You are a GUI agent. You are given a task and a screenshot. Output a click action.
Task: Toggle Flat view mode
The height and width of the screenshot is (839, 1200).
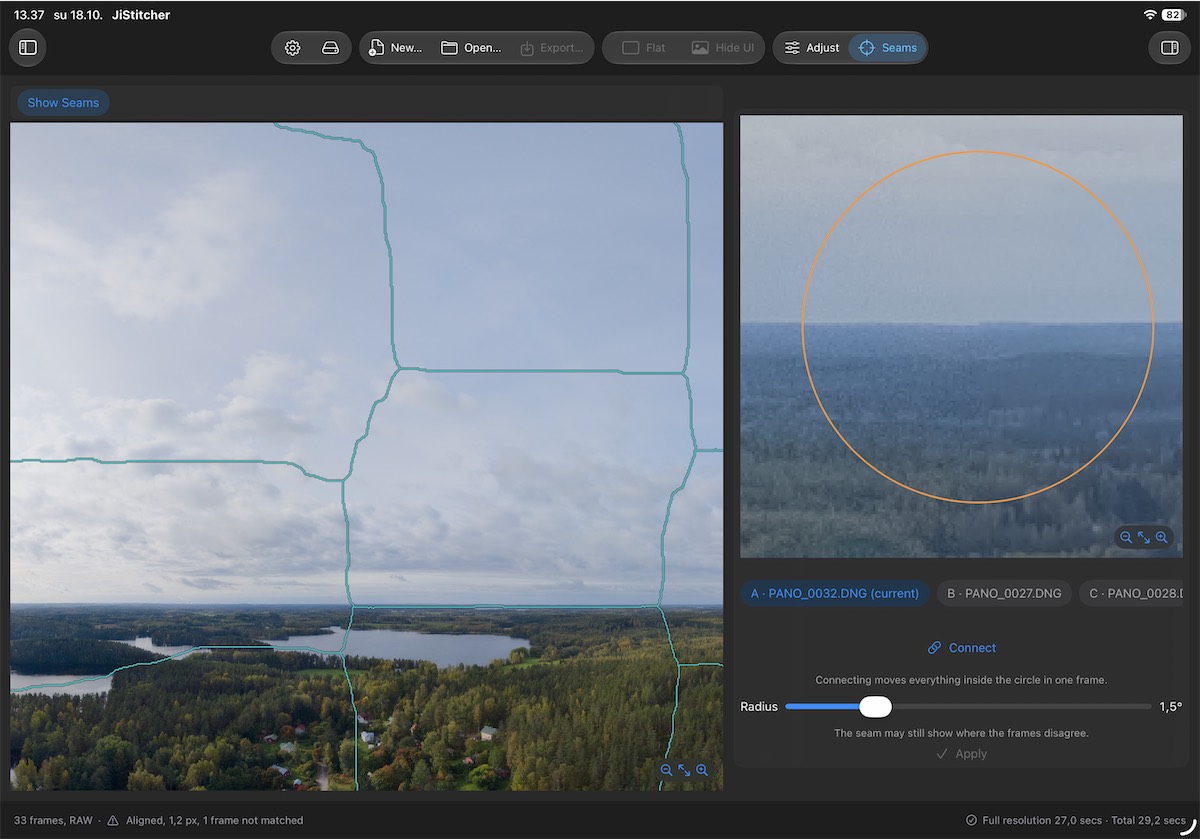(x=644, y=48)
